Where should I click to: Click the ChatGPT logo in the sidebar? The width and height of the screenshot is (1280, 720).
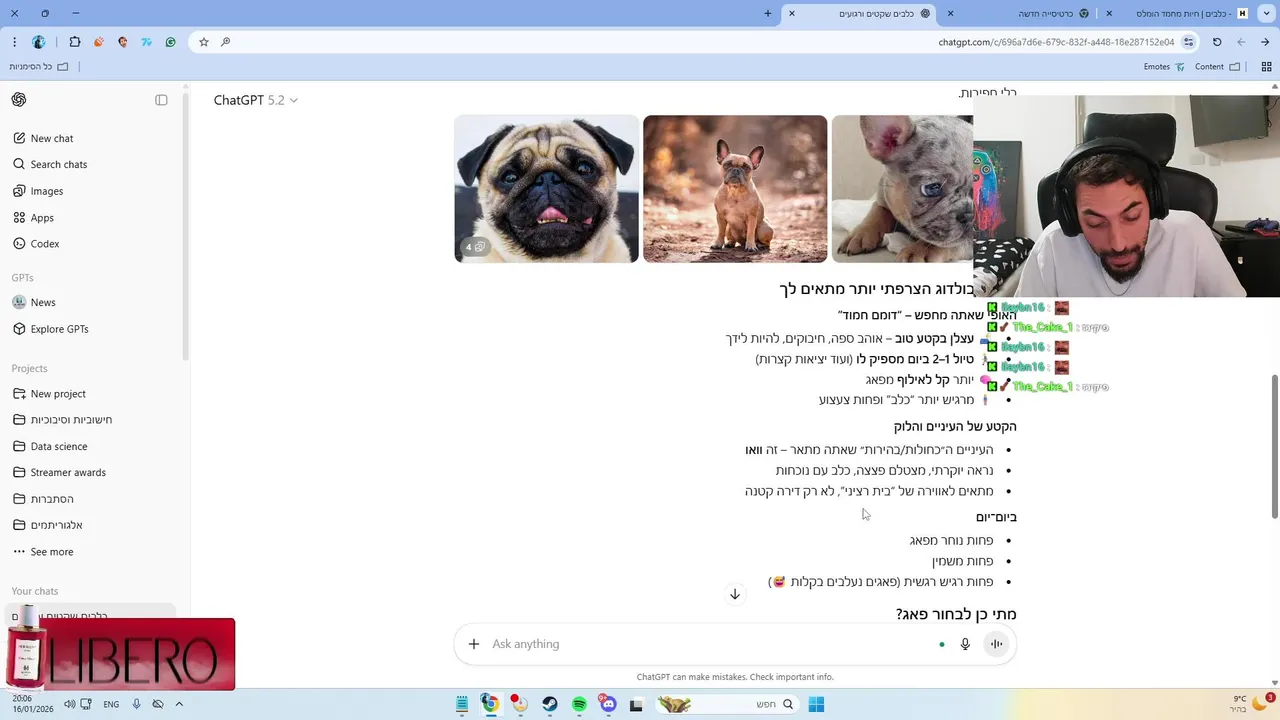click(x=19, y=100)
